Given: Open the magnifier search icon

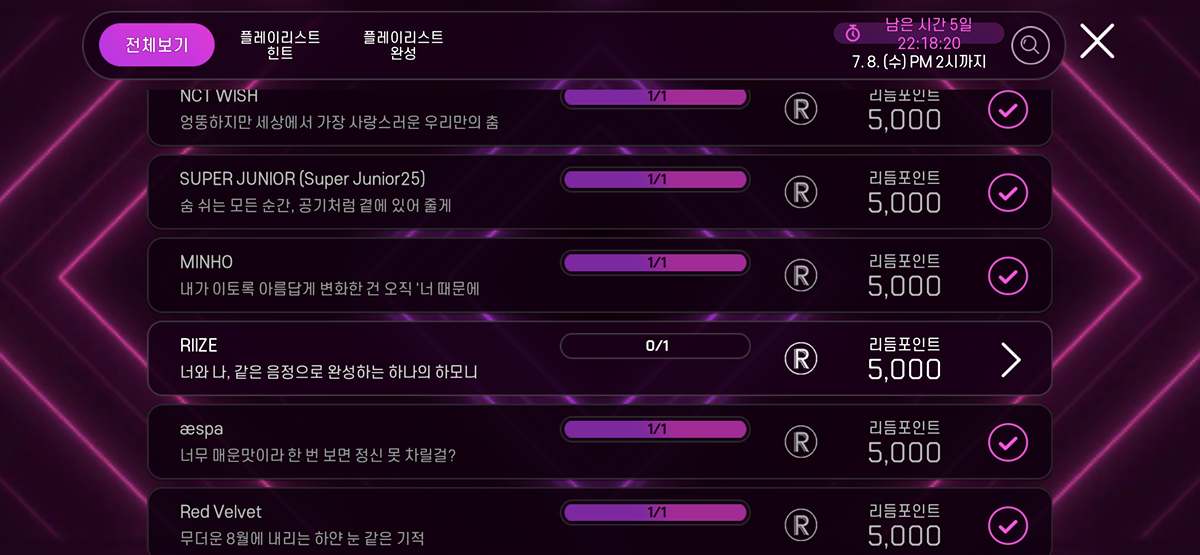Looking at the screenshot, I should click(1030, 45).
